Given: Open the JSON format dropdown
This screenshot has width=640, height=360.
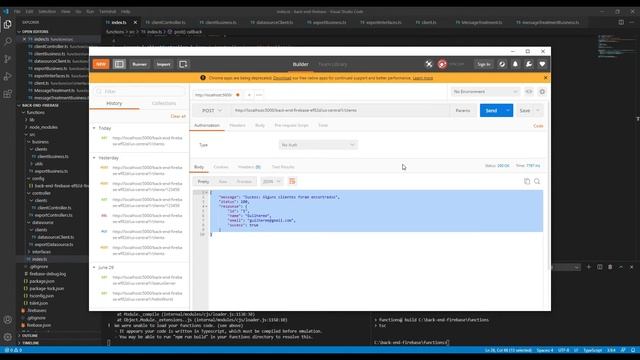Looking at the screenshot, I should pos(272,182).
